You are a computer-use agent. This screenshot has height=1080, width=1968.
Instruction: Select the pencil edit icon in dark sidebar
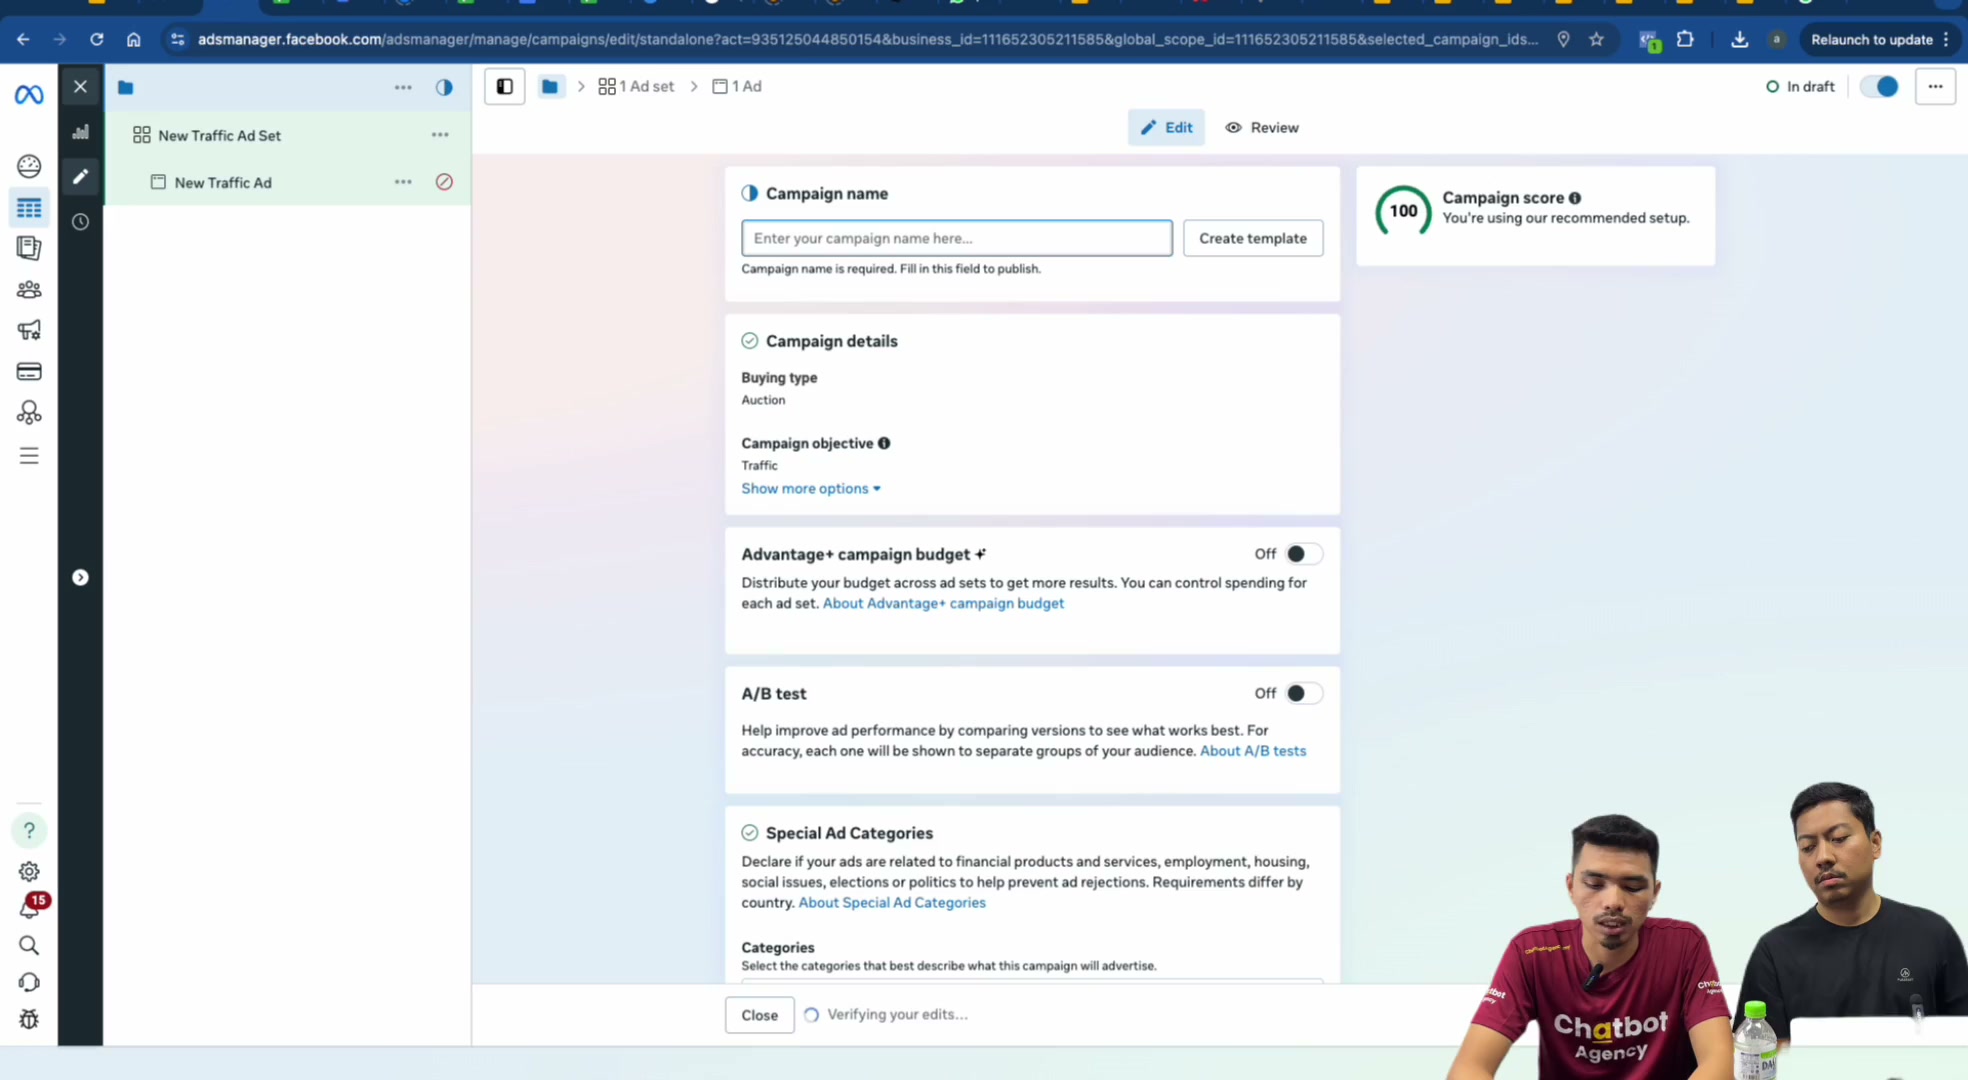tap(81, 177)
